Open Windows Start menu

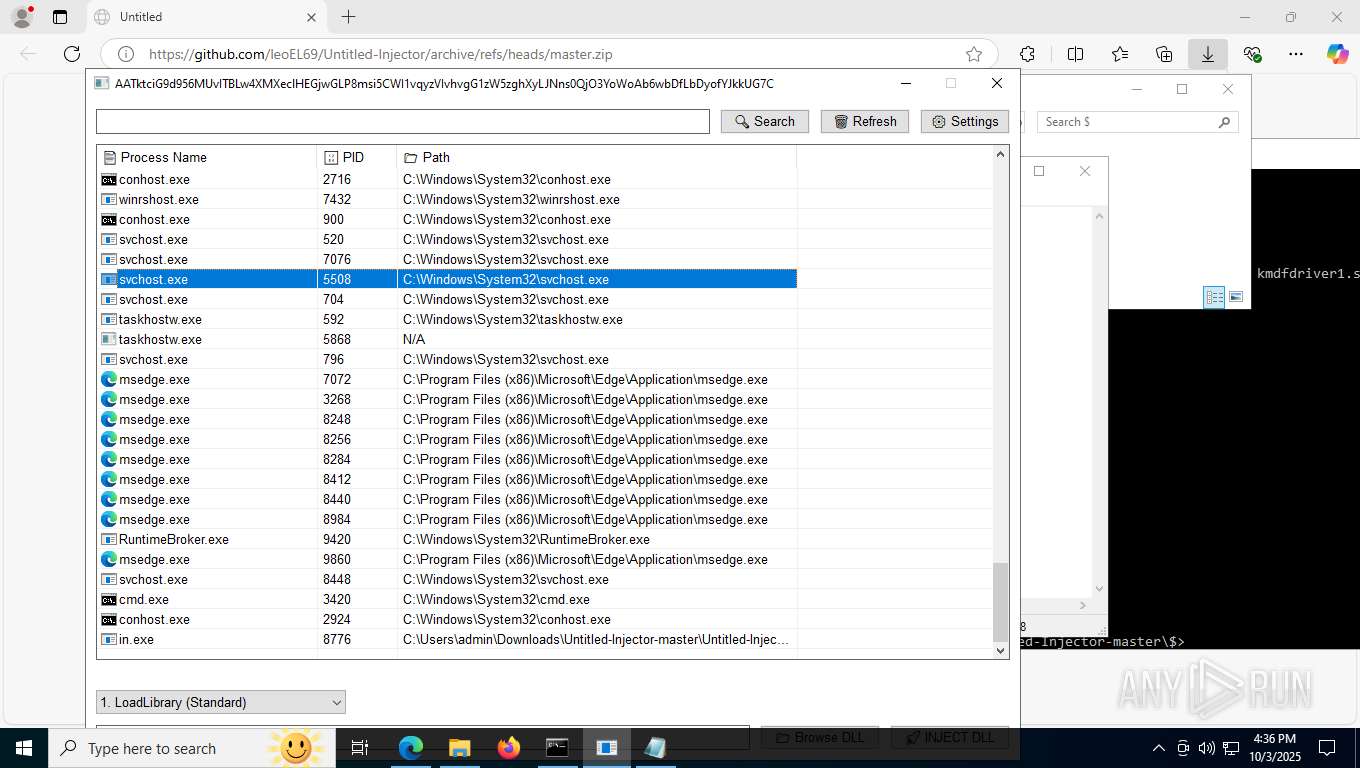click(x=23, y=748)
